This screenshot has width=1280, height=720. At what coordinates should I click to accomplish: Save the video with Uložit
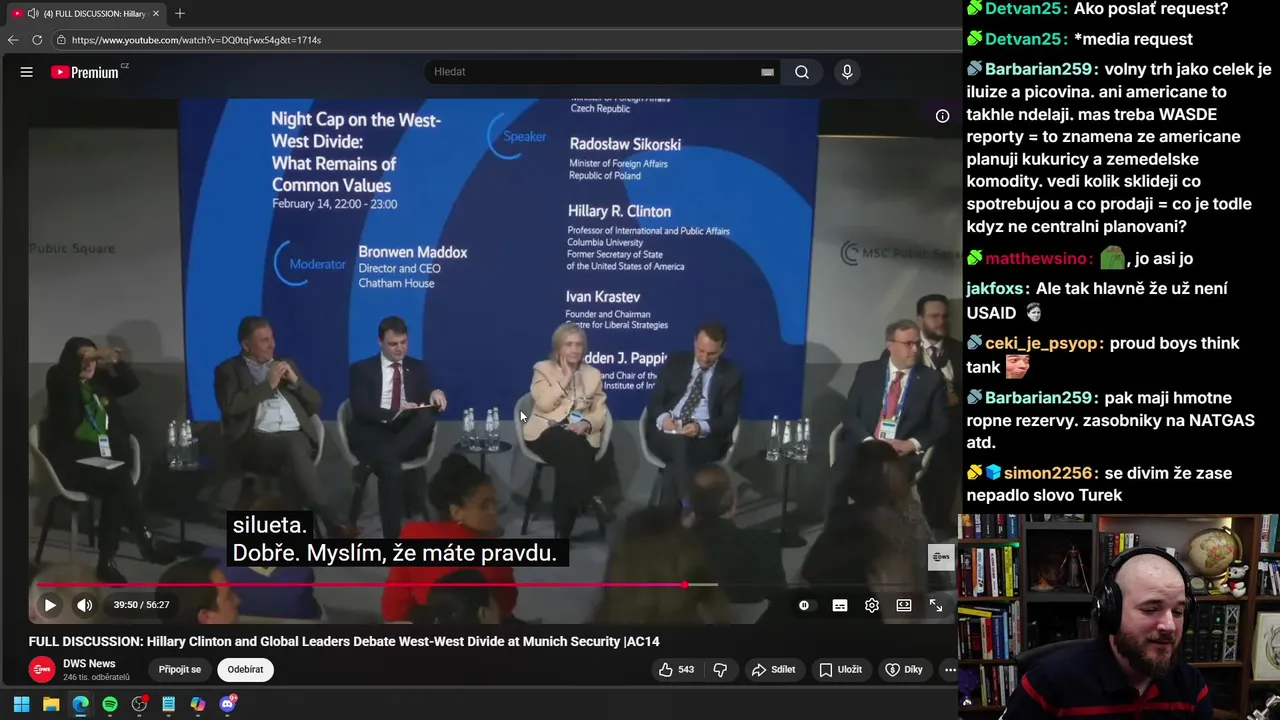point(840,670)
